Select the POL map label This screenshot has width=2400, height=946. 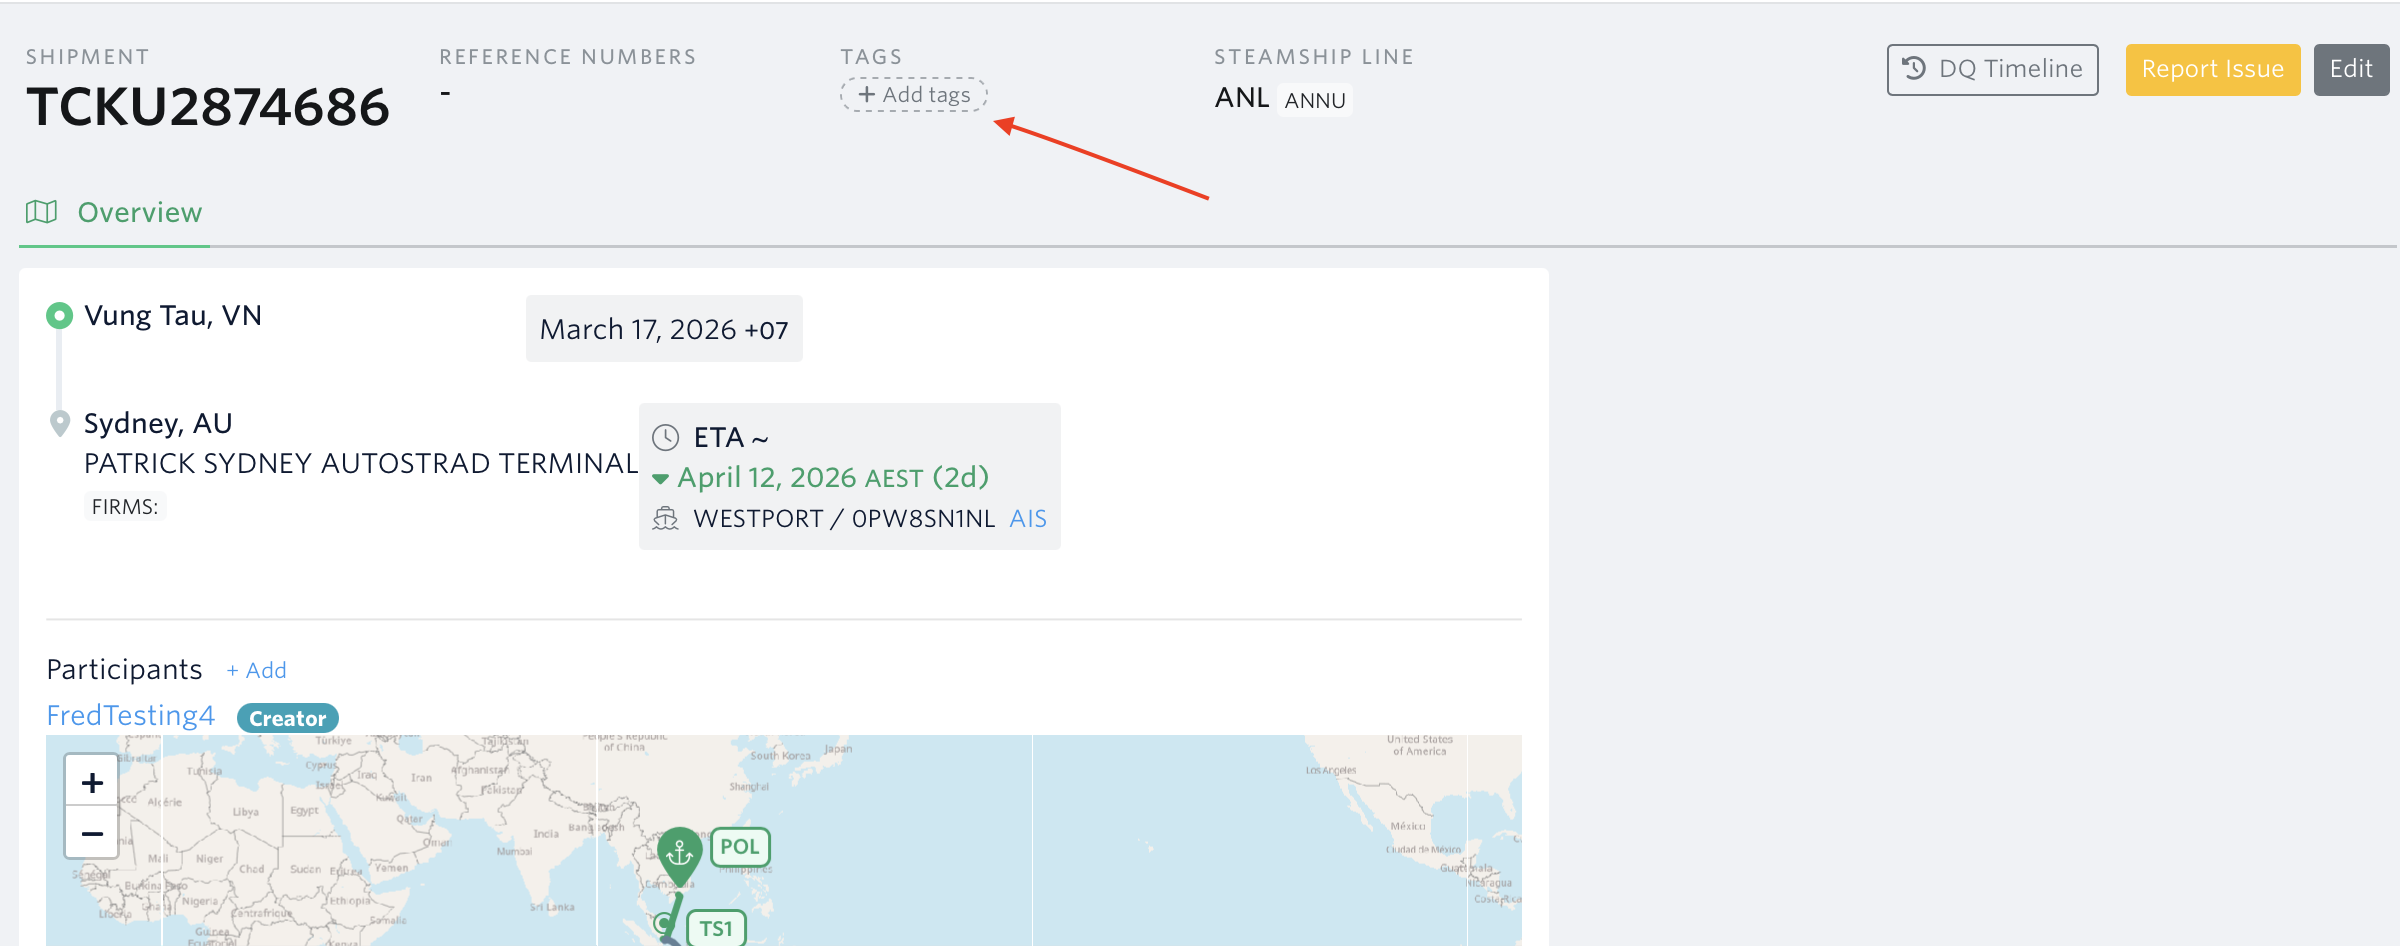coord(740,847)
